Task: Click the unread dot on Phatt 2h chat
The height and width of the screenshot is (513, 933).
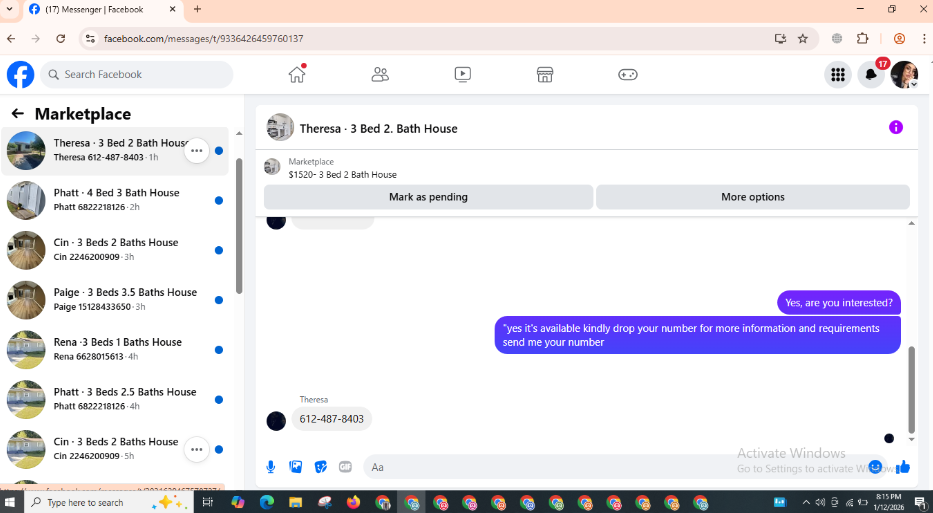Action: point(219,201)
